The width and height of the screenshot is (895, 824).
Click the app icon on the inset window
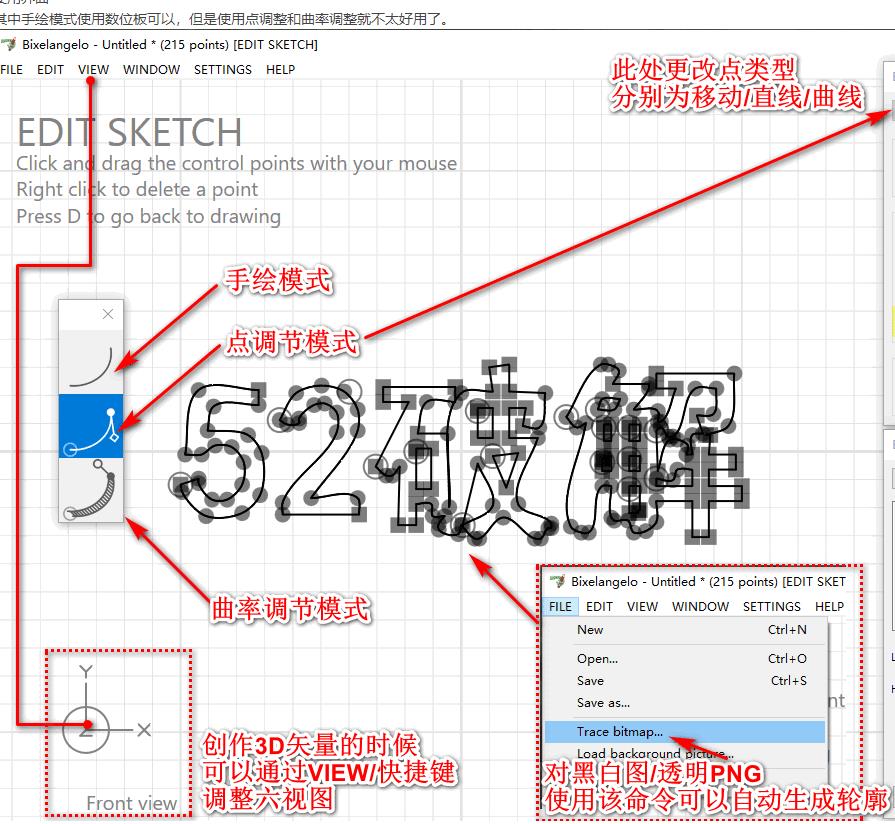(557, 581)
